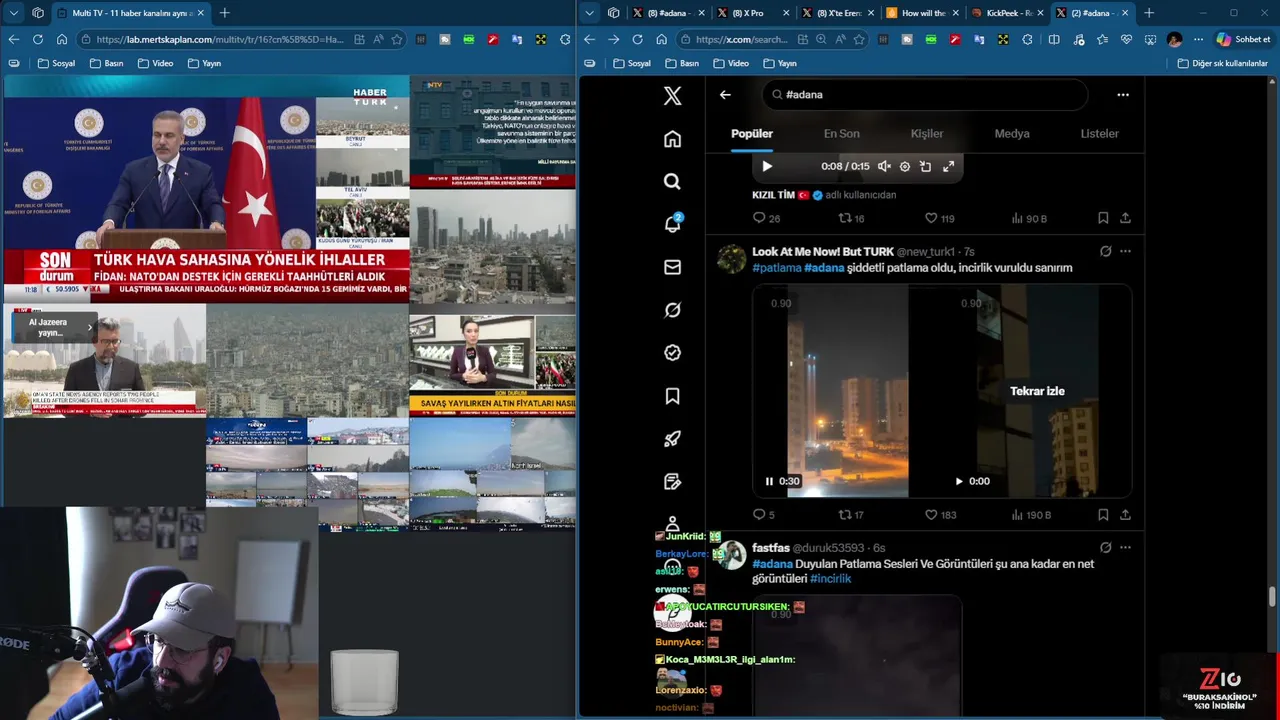
Task: Mute the top video at 0:08 / 0:15
Action: coord(884,167)
